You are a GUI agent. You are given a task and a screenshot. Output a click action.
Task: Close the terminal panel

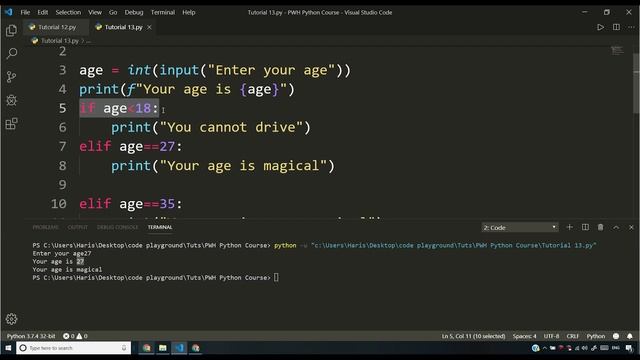click(631, 227)
